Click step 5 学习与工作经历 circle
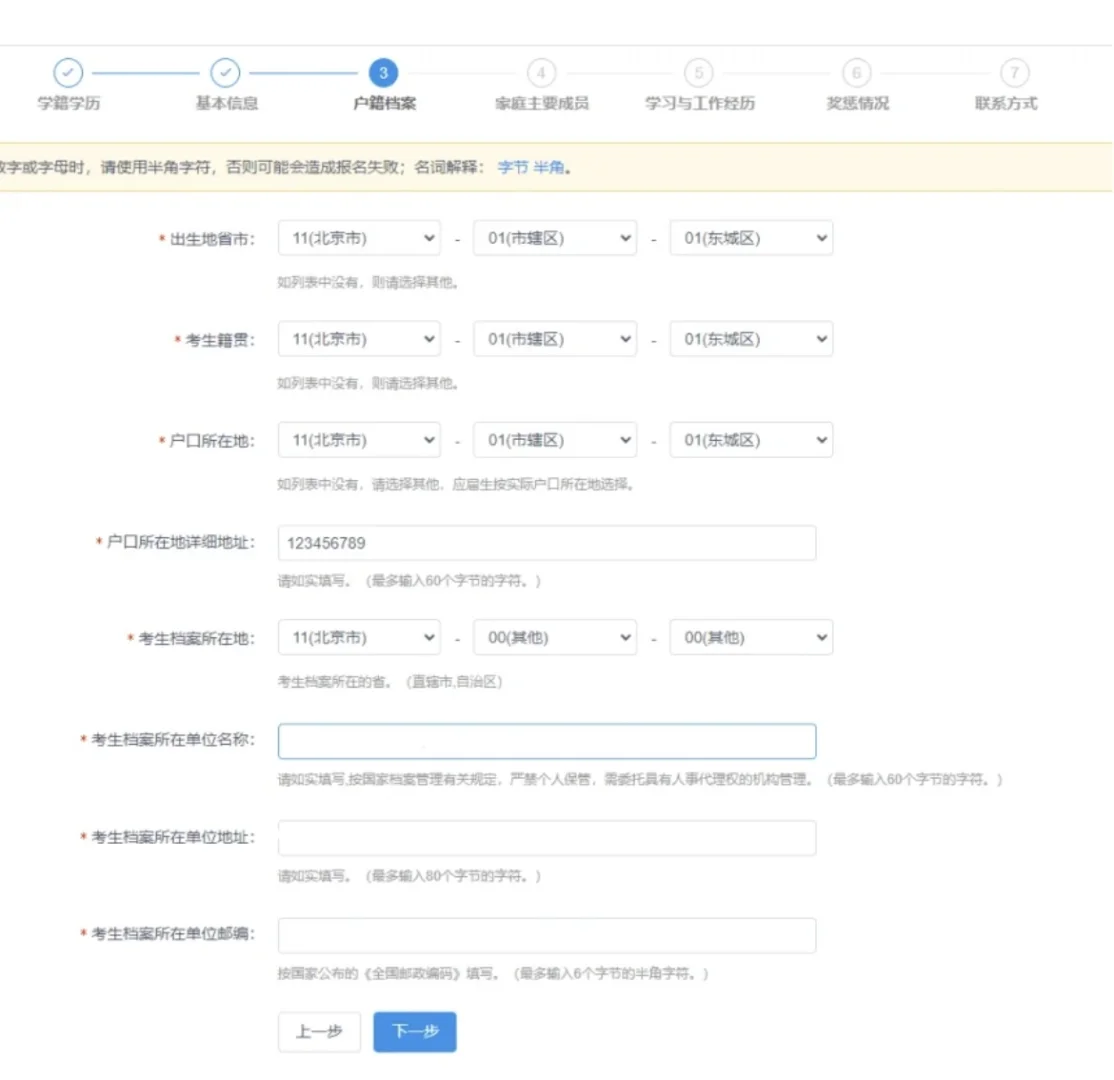The width and height of the screenshot is (1114, 1080). 698,74
